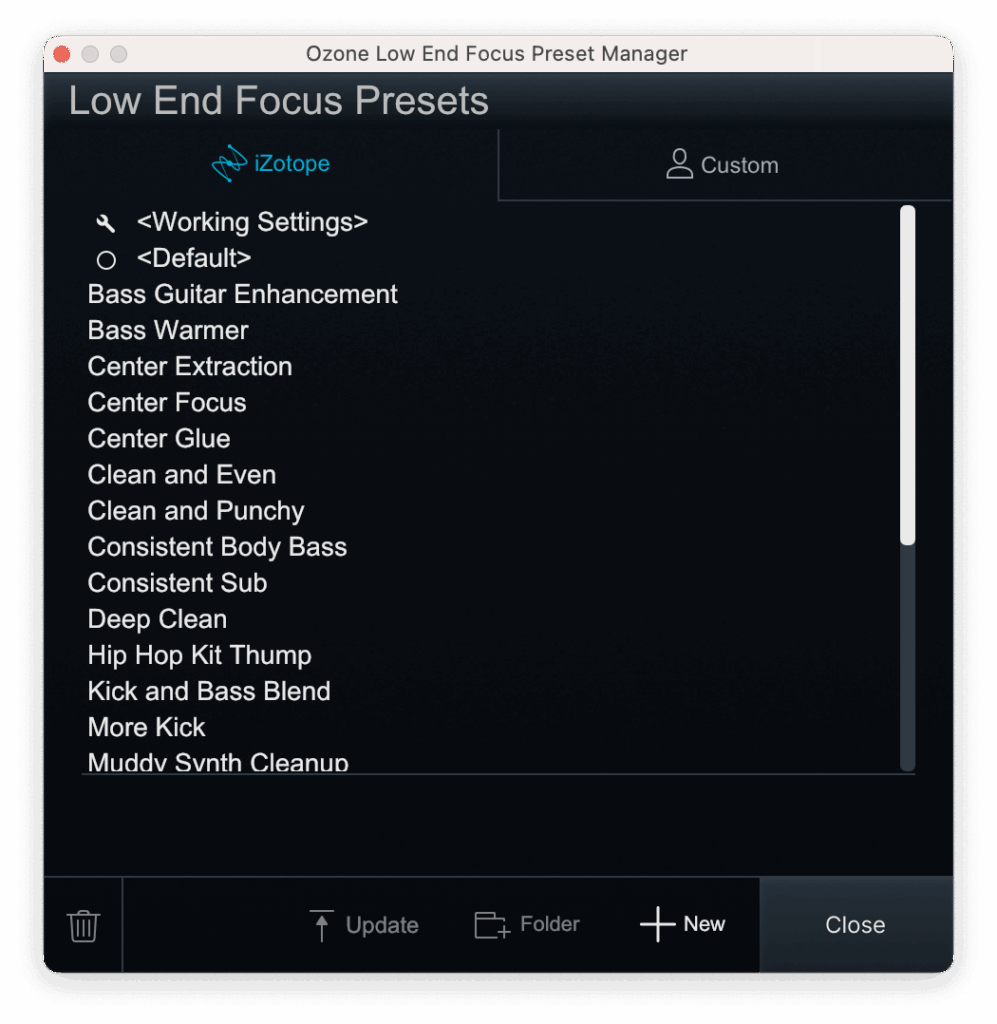The height and width of the screenshot is (1024, 997).
Task: Click the trash delete preset icon
Action: (x=83, y=925)
